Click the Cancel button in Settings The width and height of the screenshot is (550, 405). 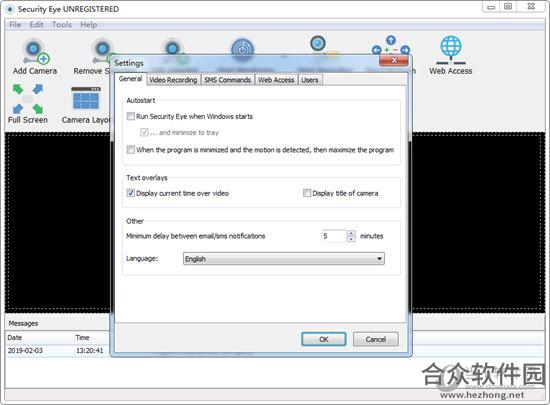pyautogui.click(x=376, y=339)
